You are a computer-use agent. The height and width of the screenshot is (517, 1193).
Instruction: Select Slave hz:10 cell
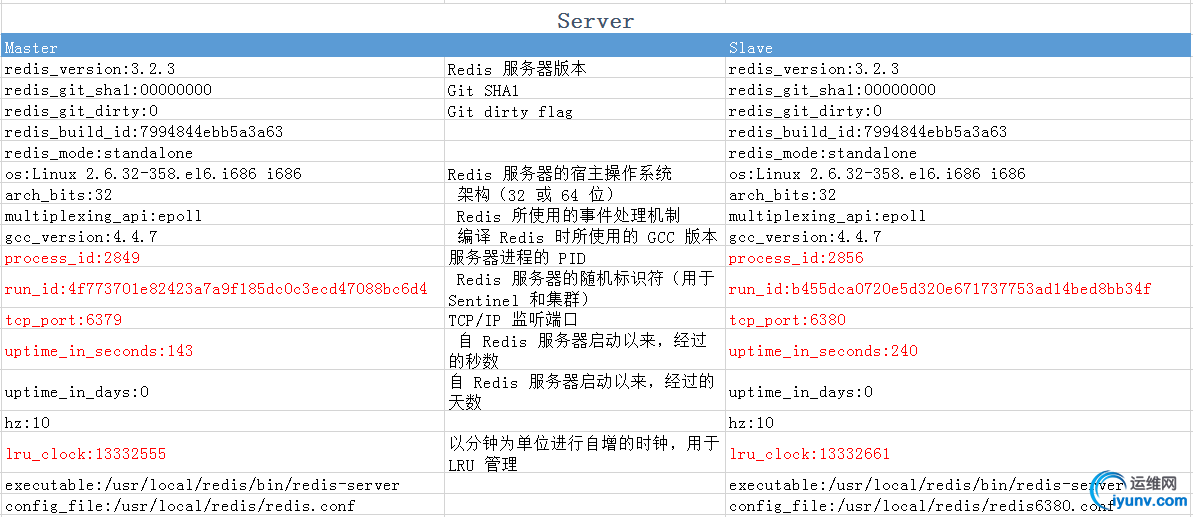[959, 422]
